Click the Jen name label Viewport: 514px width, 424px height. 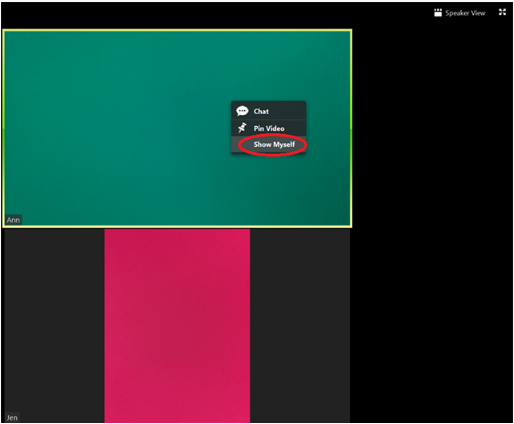(x=12, y=418)
